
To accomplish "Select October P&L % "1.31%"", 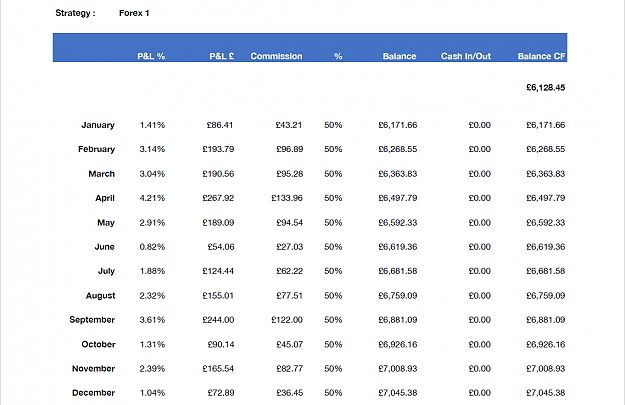I will pyautogui.click(x=152, y=344).
